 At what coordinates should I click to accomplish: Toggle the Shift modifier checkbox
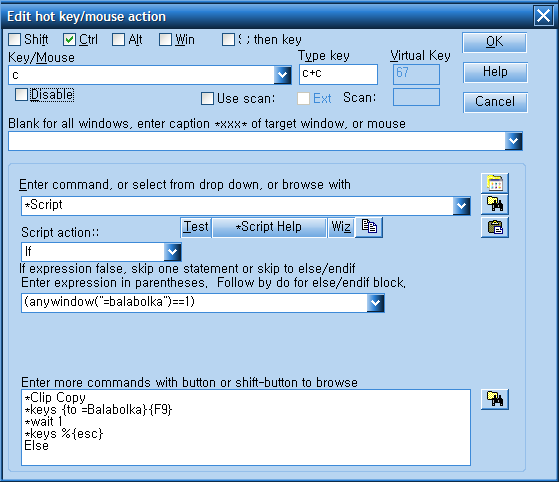(x=14, y=39)
